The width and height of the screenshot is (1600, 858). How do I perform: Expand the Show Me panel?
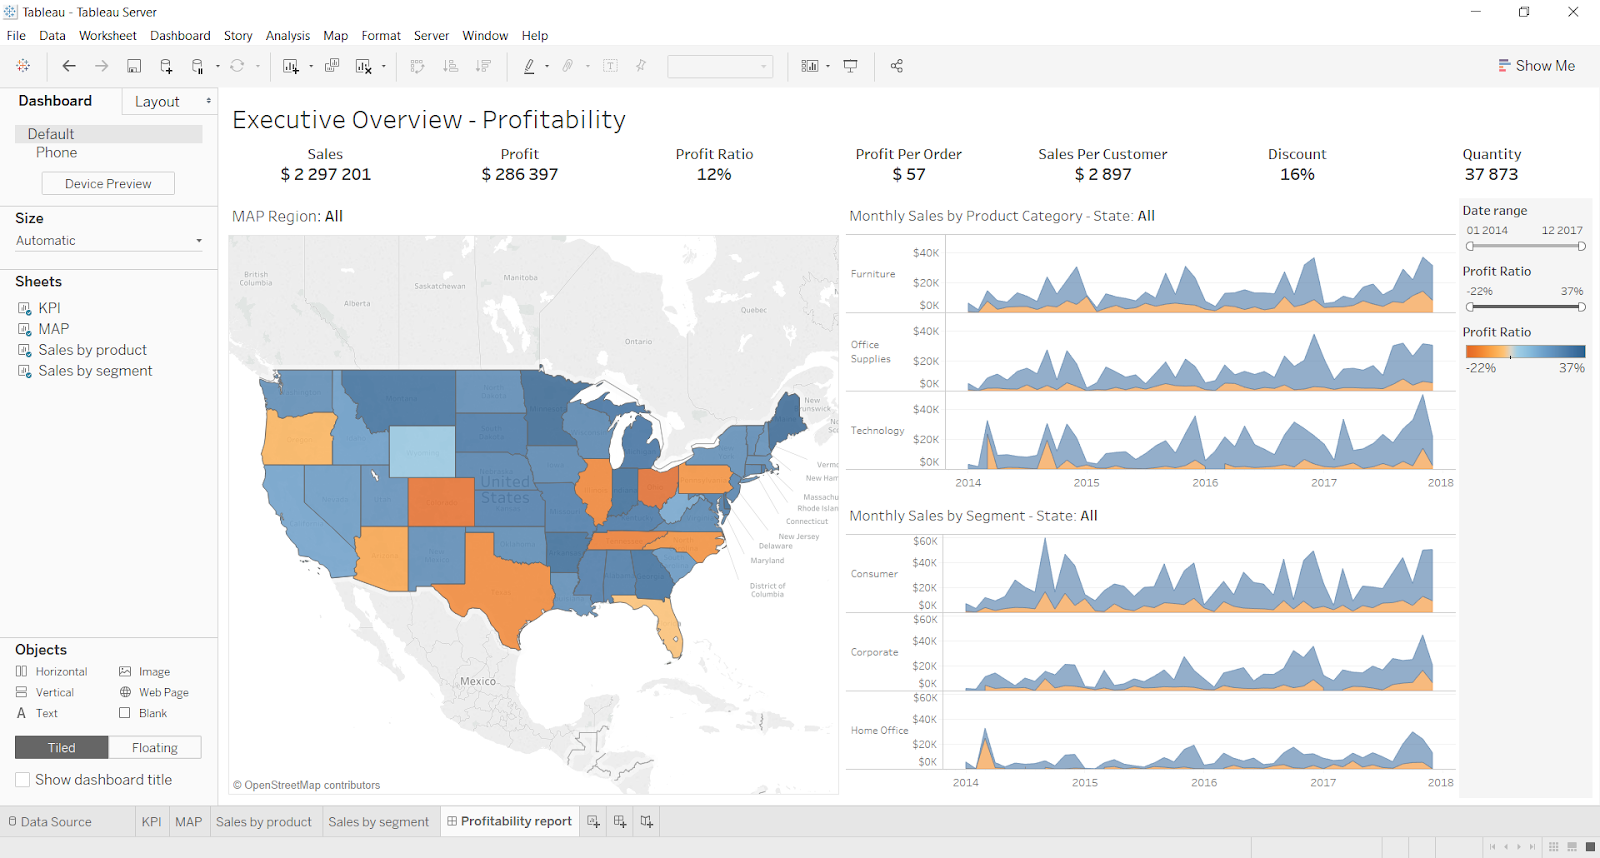1536,66
